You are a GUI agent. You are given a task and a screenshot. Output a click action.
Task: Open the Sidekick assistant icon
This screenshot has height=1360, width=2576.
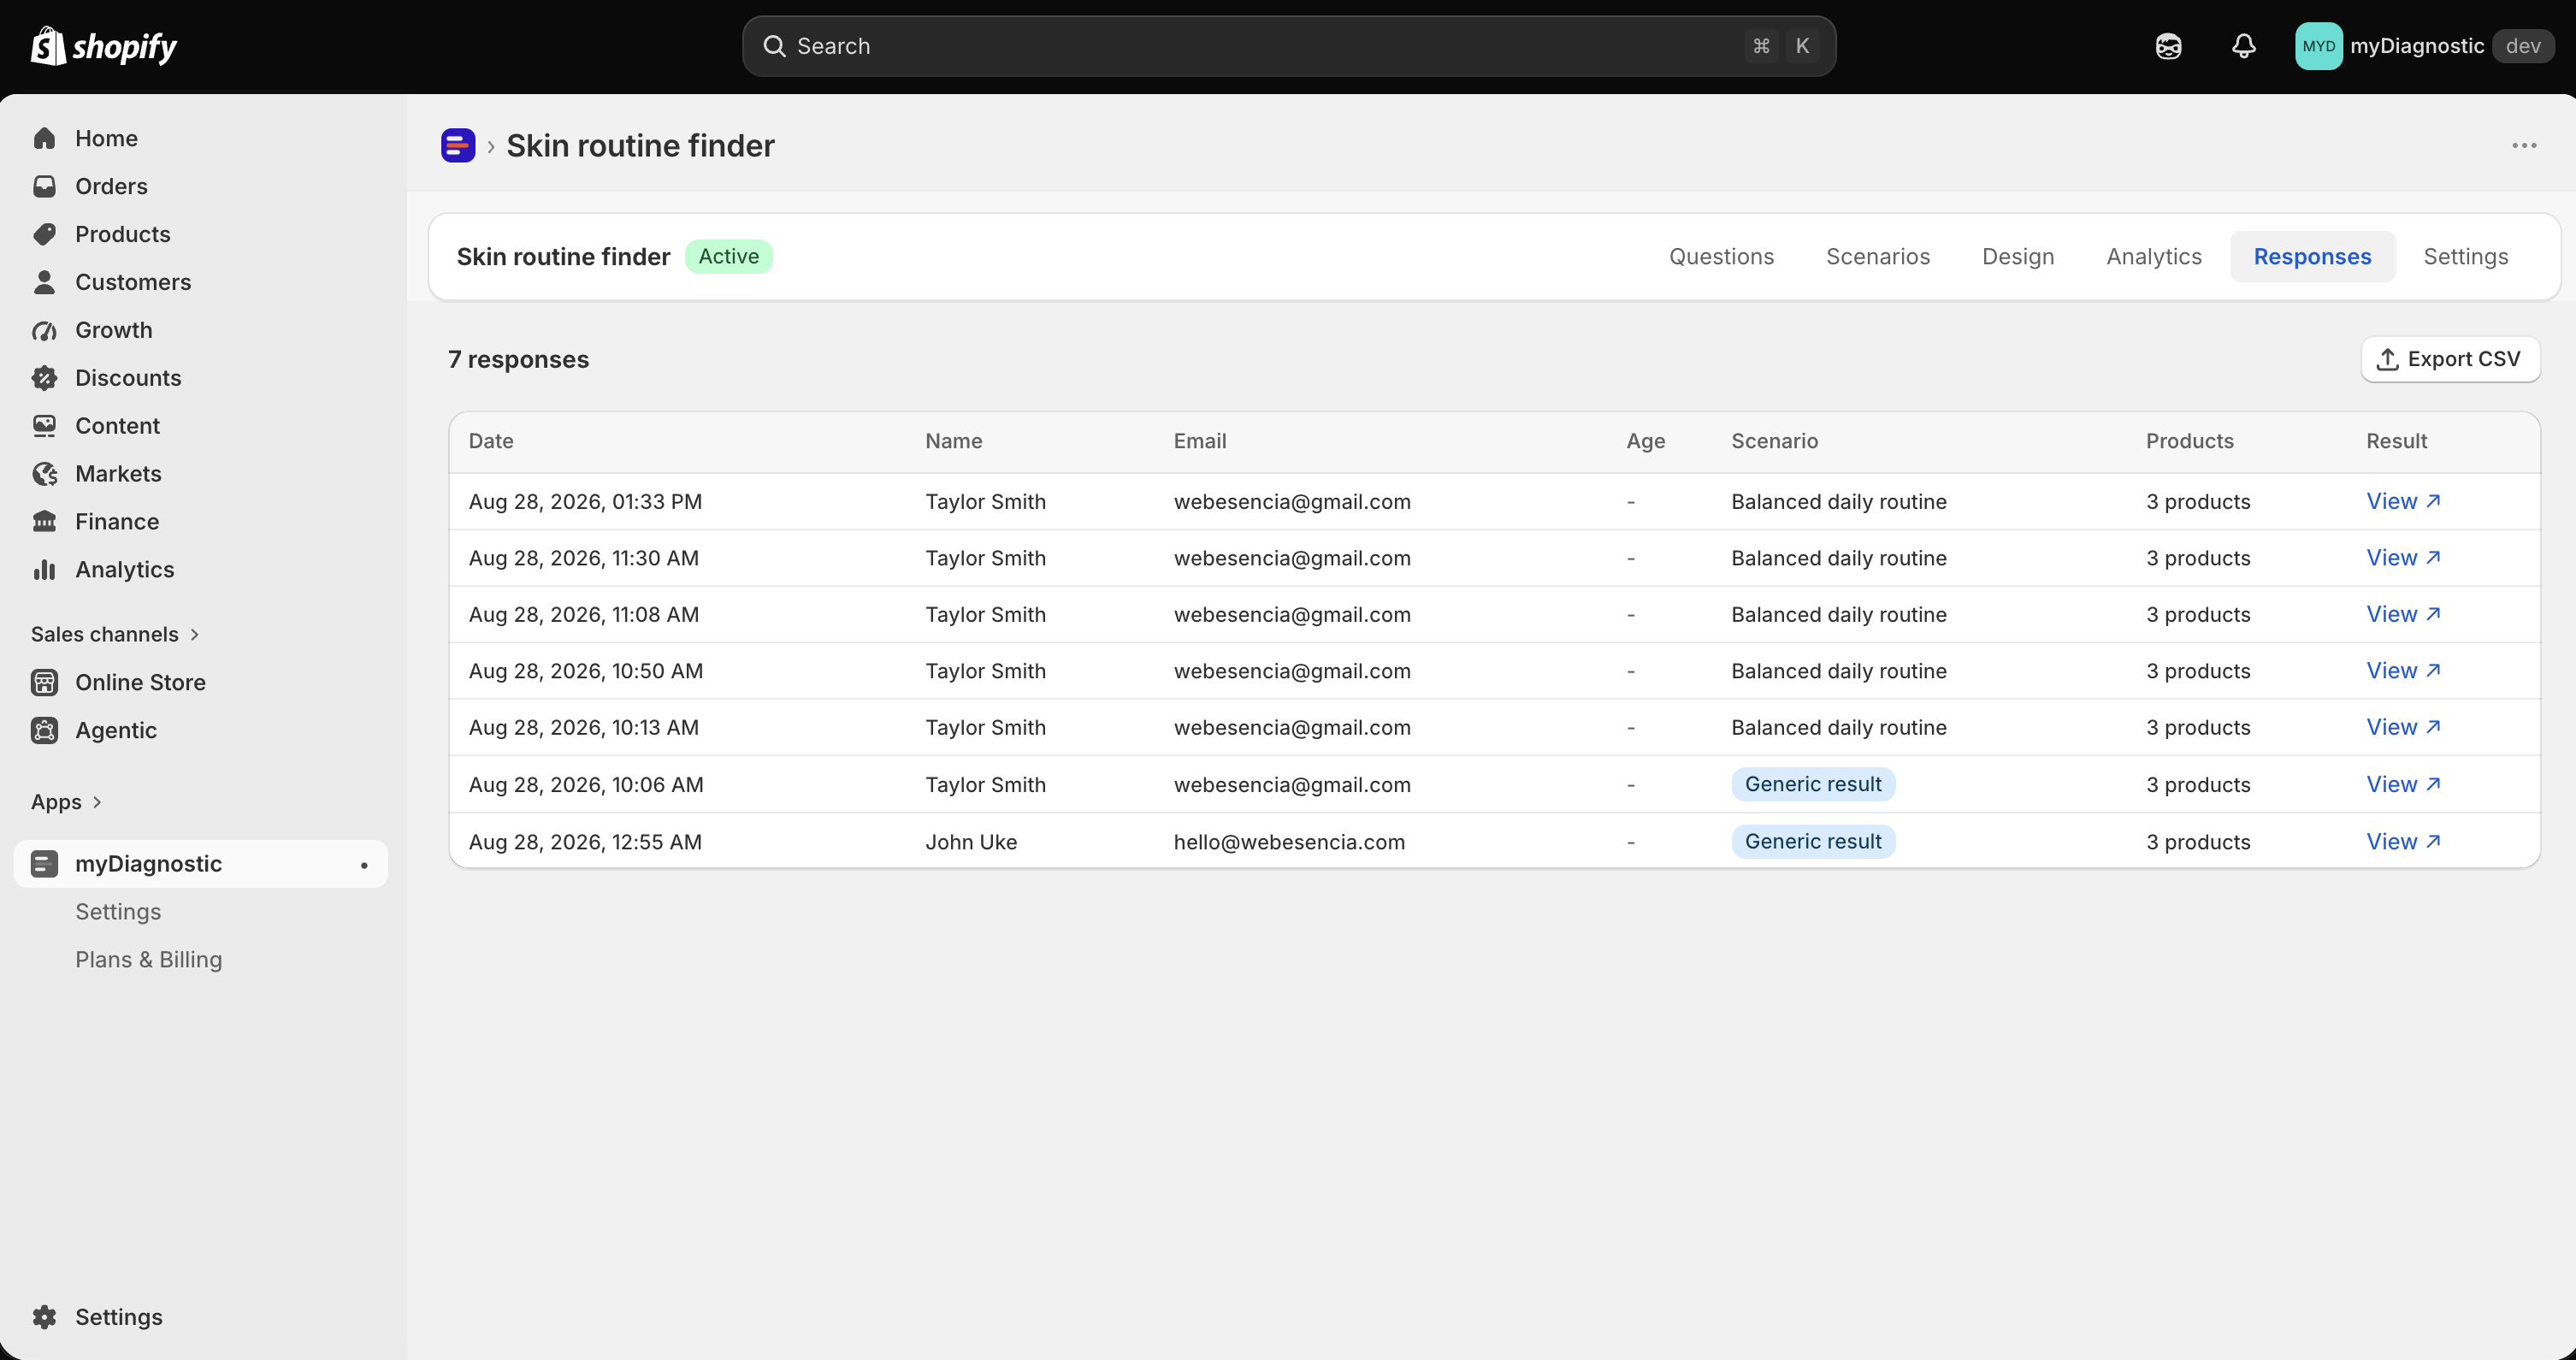coord(2168,46)
